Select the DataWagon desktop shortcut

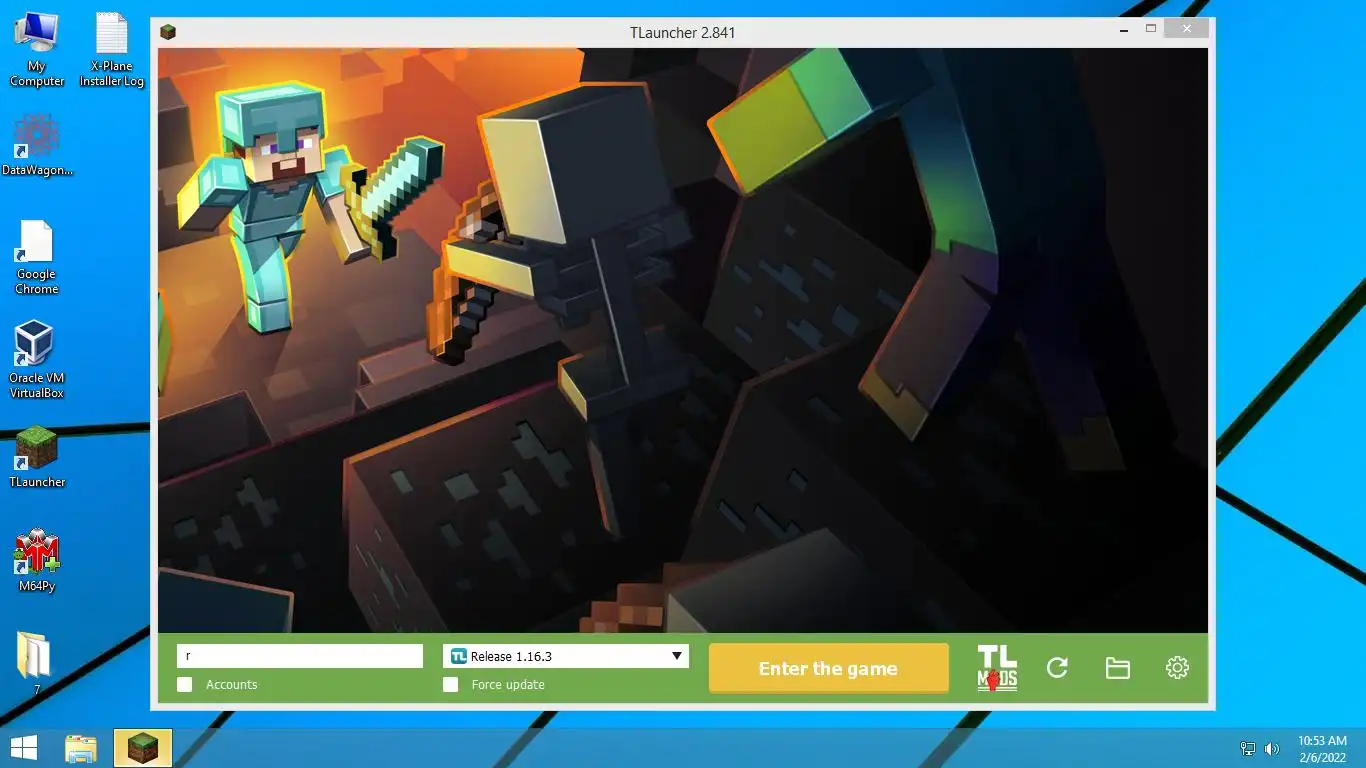pyautogui.click(x=37, y=145)
